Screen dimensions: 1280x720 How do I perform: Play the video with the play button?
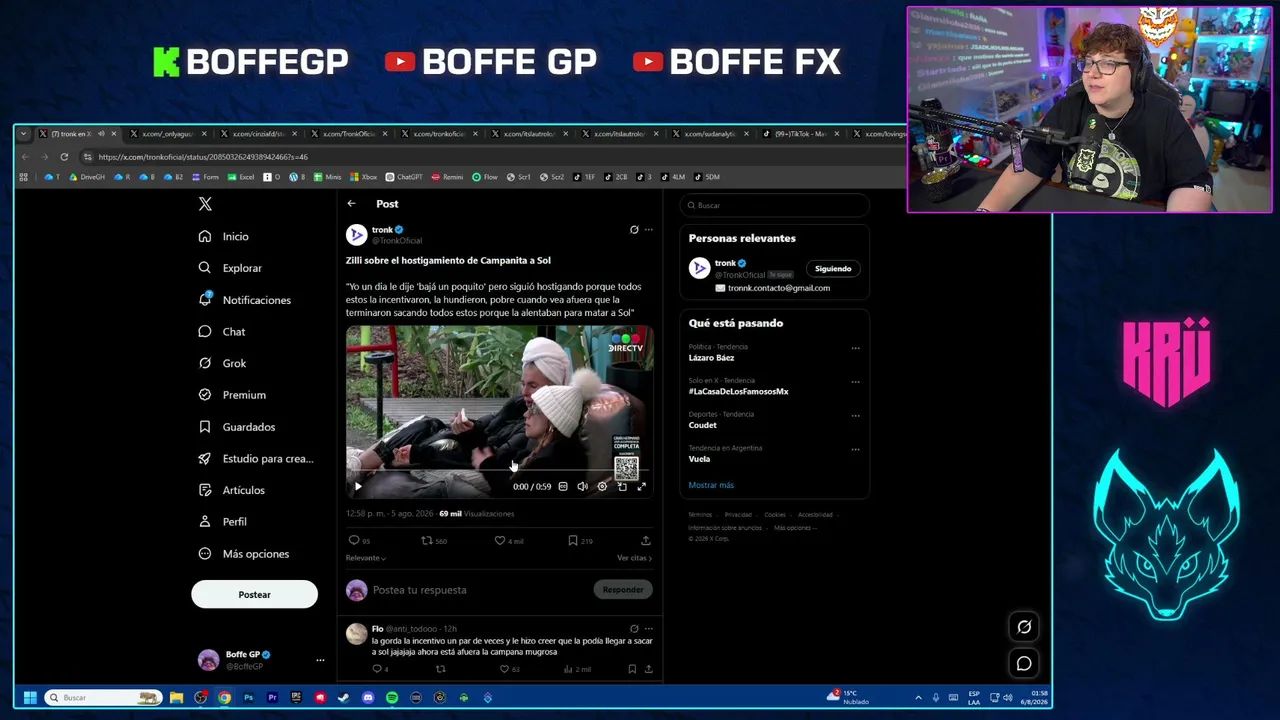click(358, 487)
